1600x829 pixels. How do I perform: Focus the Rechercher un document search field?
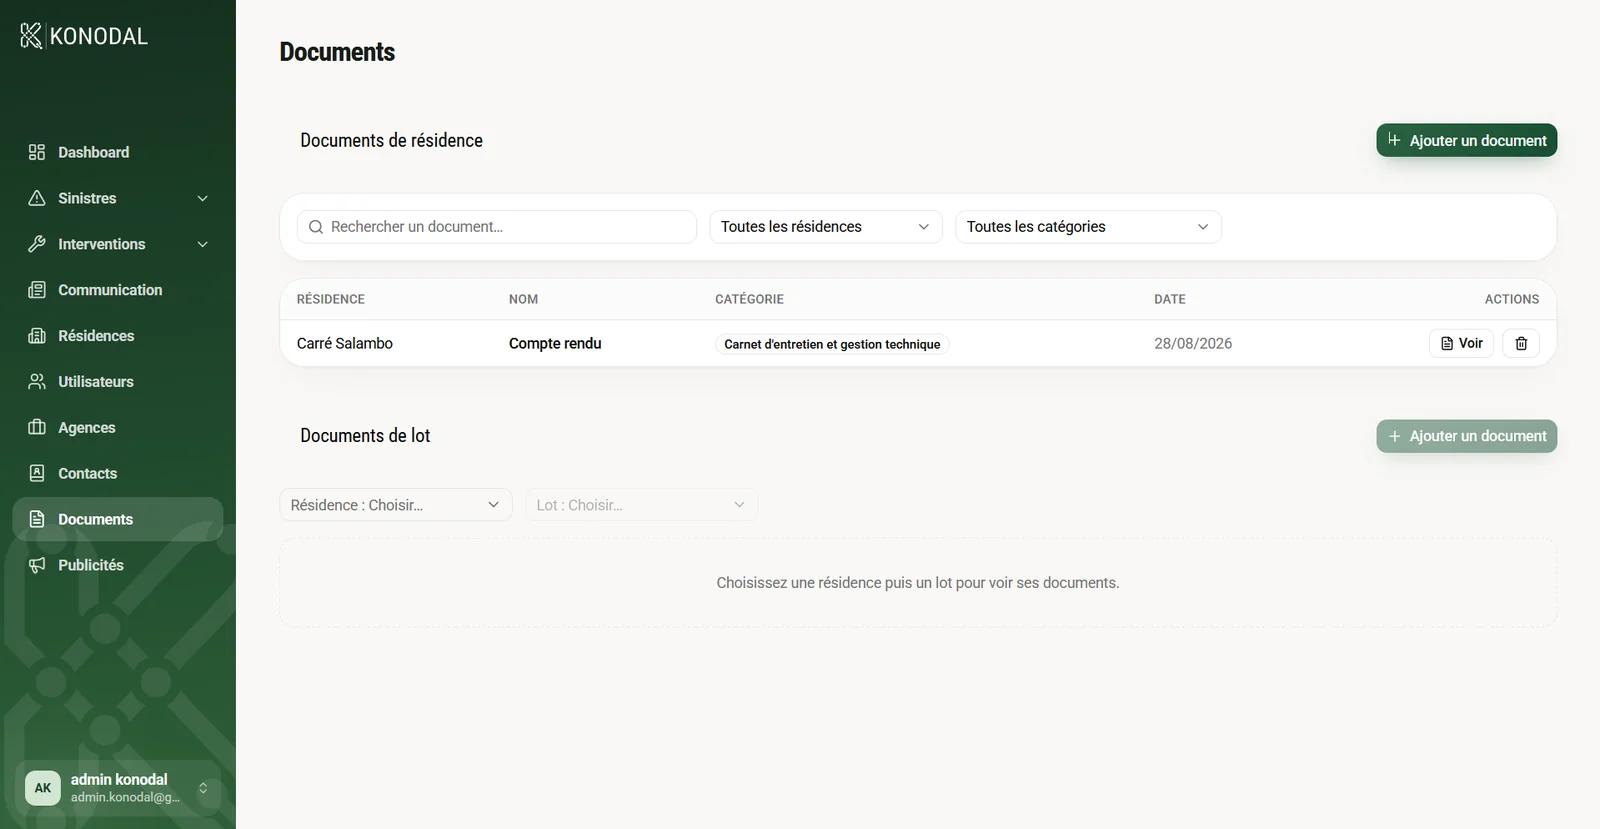[x=497, y=227]
